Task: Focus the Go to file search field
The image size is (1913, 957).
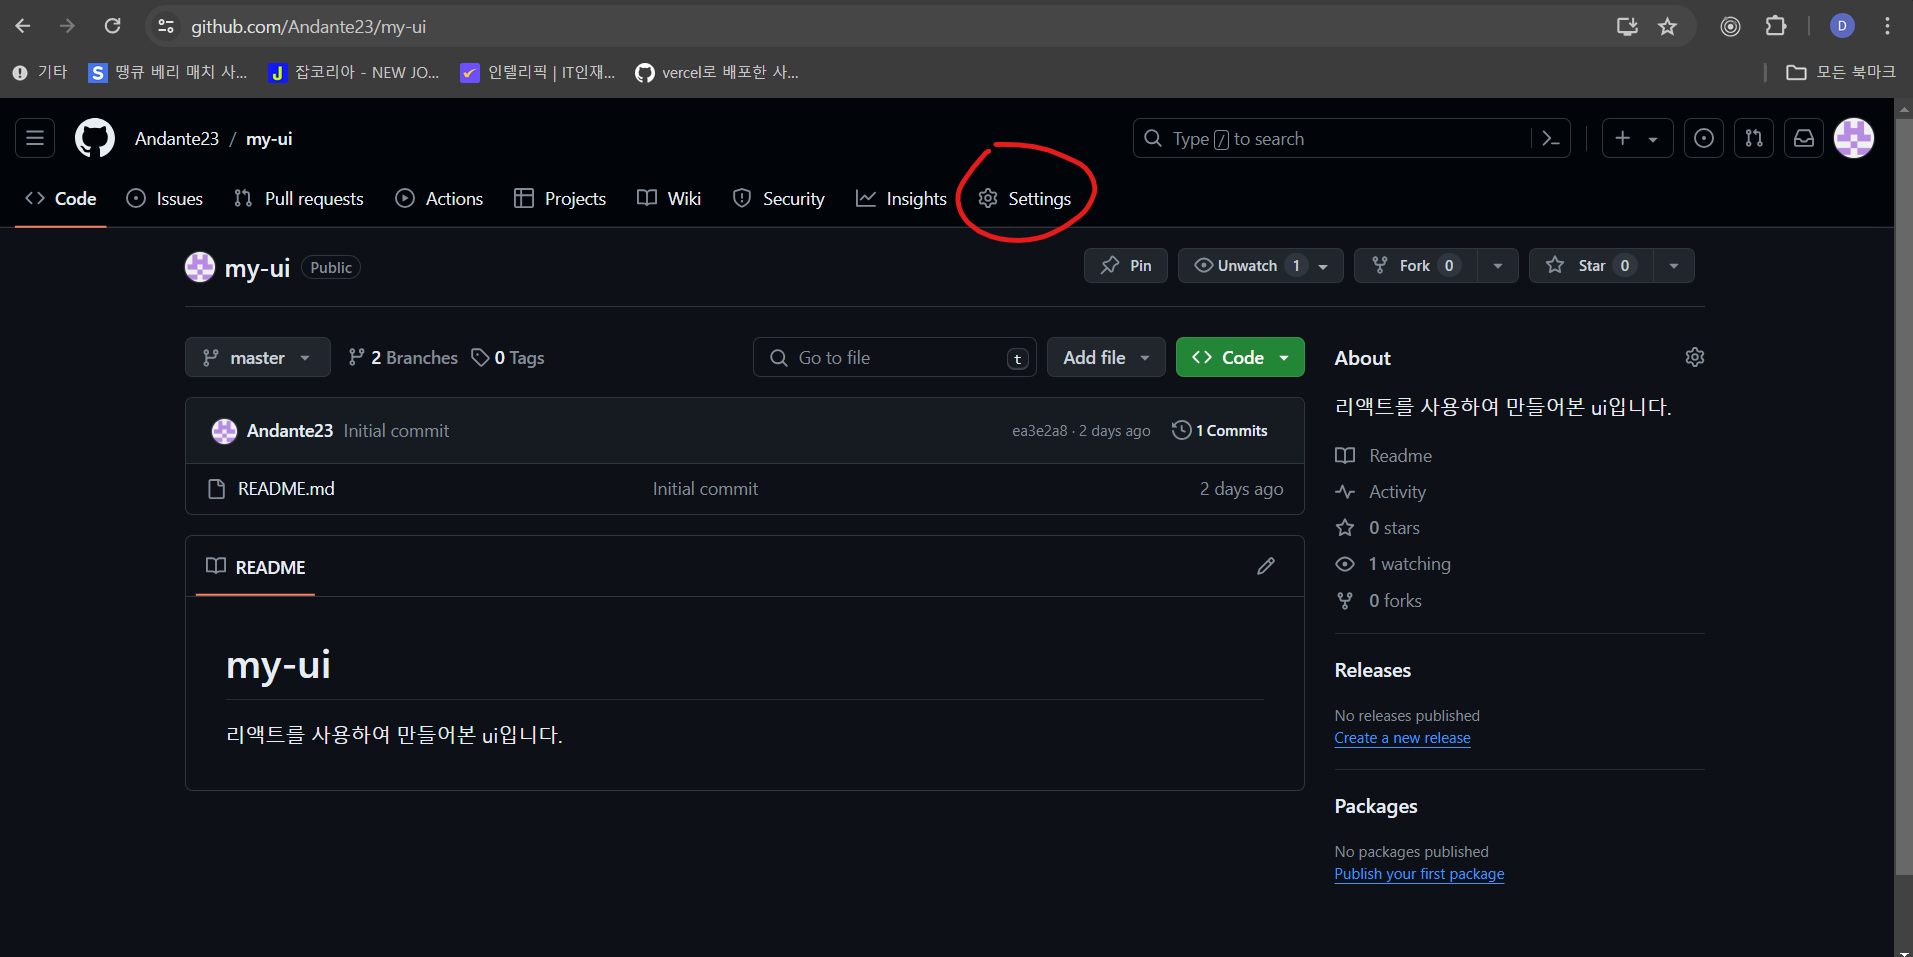Action: (x=895, y=357)
